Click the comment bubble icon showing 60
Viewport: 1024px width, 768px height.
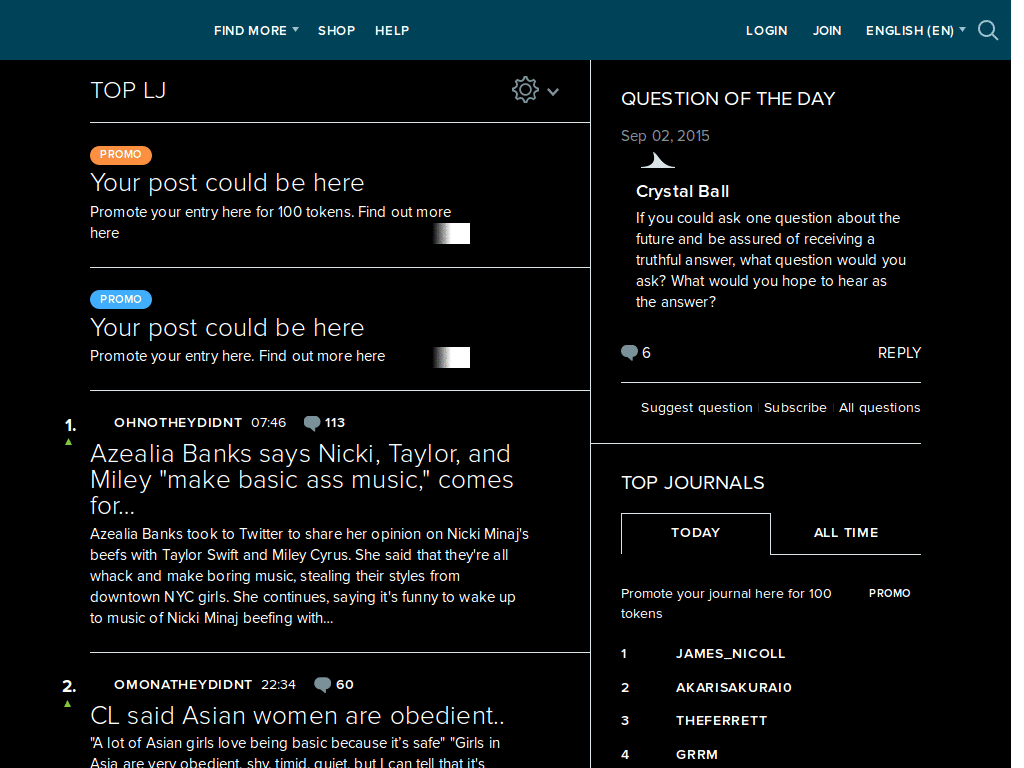[323, 684]
